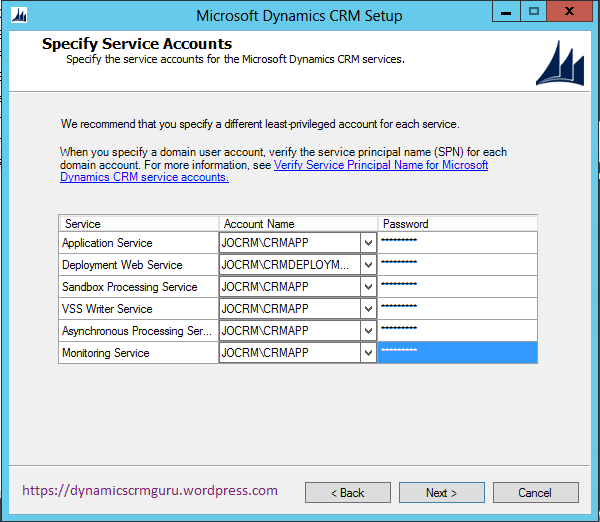Open Sandbox Processing Service account dropdown
Viewport: 600px width, 522px height.
point(368,287)
